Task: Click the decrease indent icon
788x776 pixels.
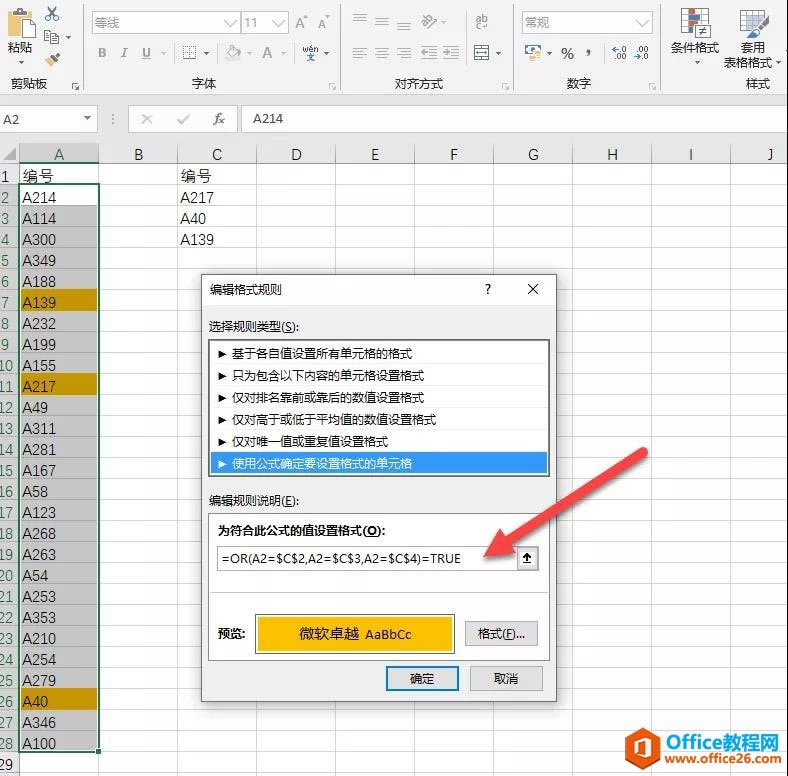Action: click(429, 53)
